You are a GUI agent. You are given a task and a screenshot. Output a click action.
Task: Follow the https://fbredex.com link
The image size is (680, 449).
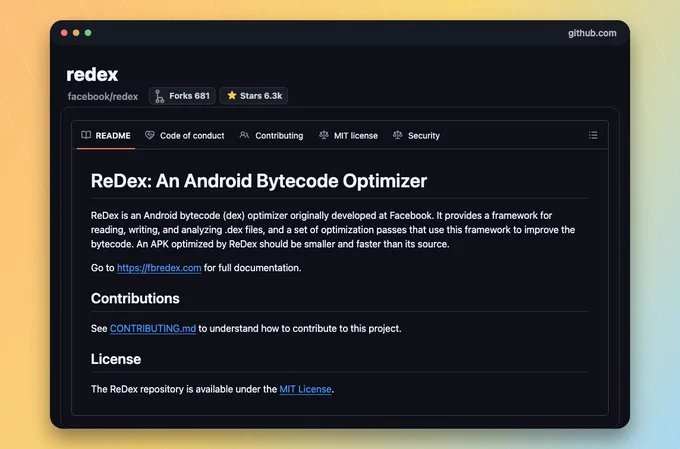[x=159, y=268]
